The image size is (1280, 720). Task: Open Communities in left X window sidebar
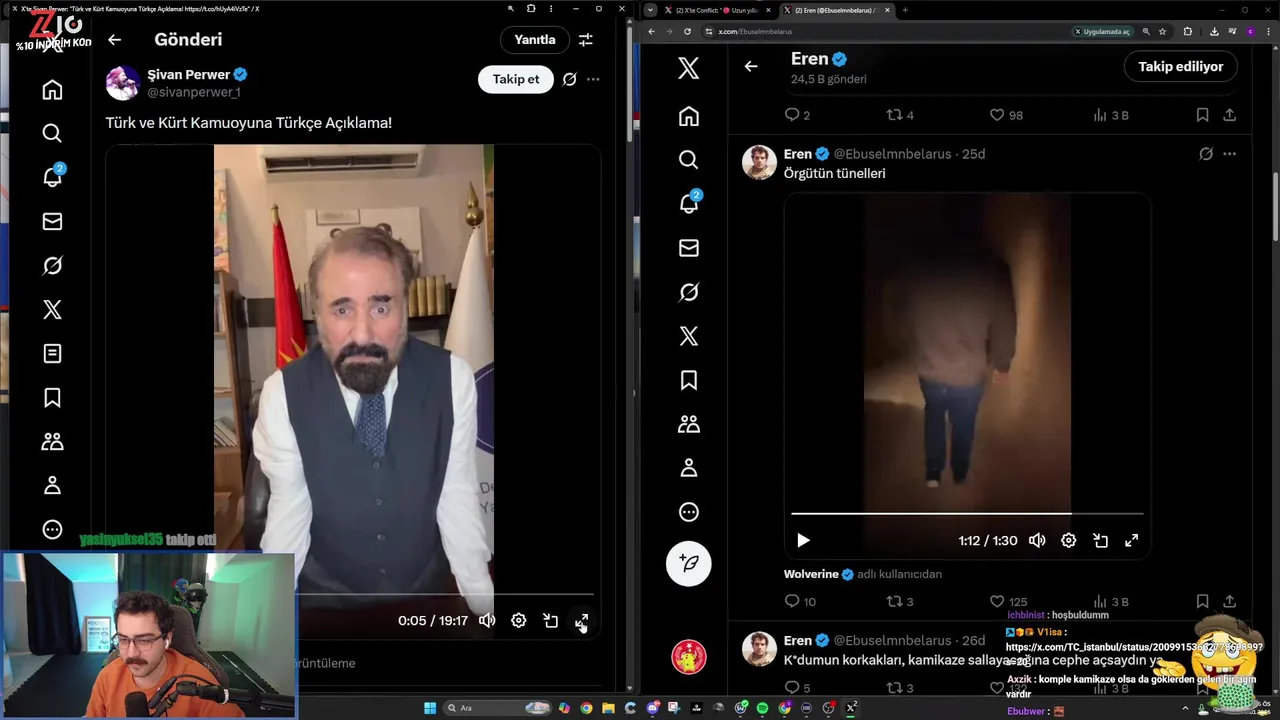click(52, 442)
